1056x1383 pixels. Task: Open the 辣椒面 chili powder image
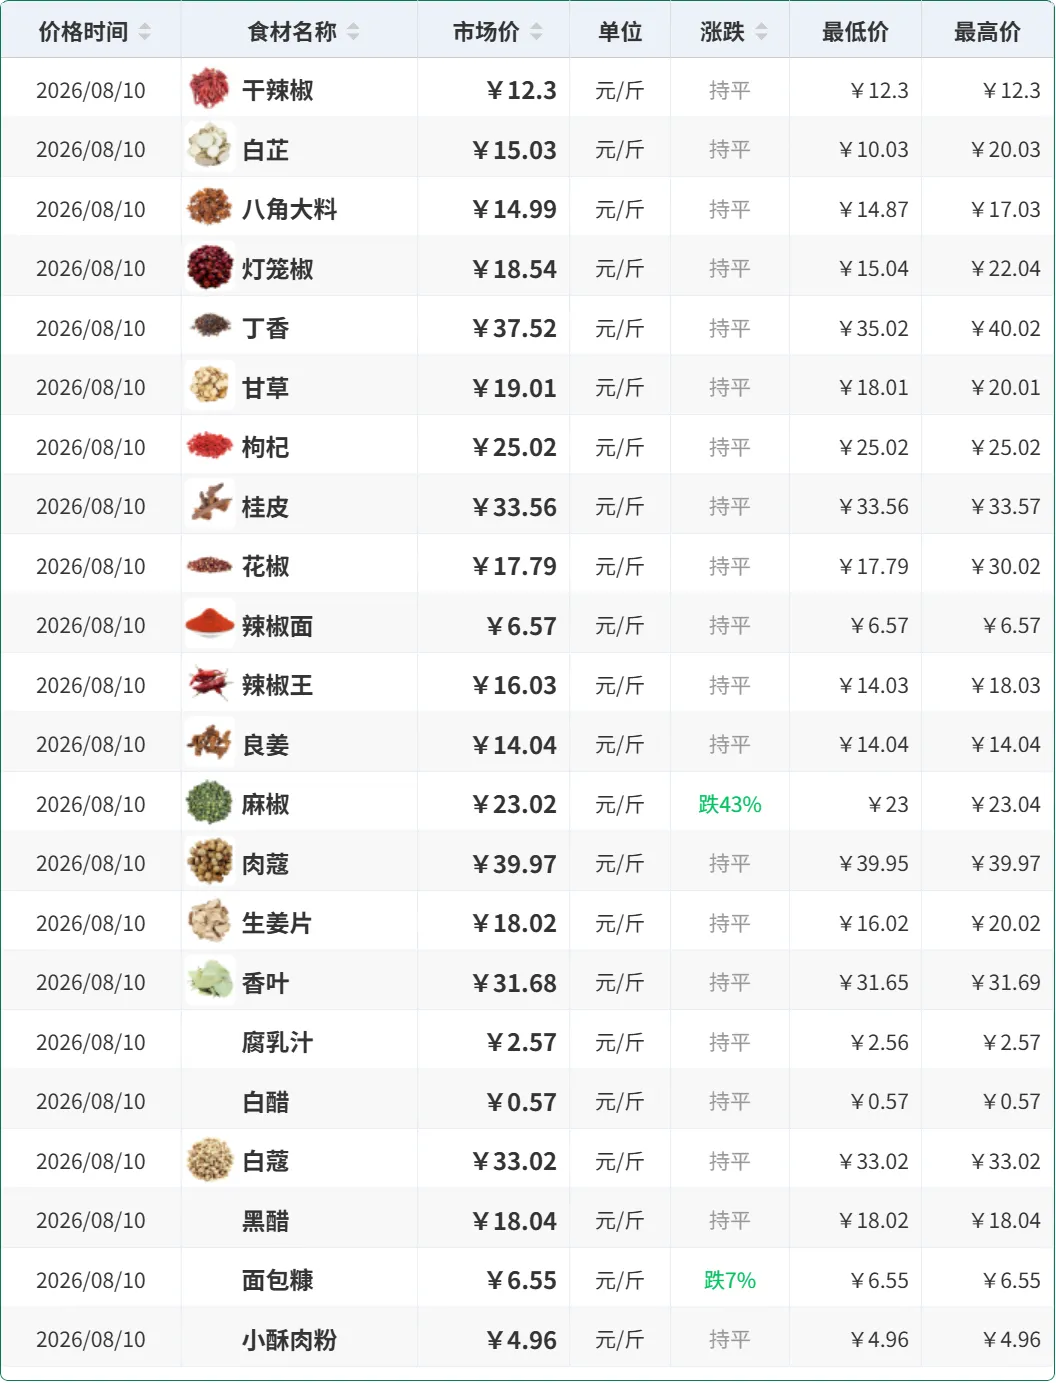(210, 625)
